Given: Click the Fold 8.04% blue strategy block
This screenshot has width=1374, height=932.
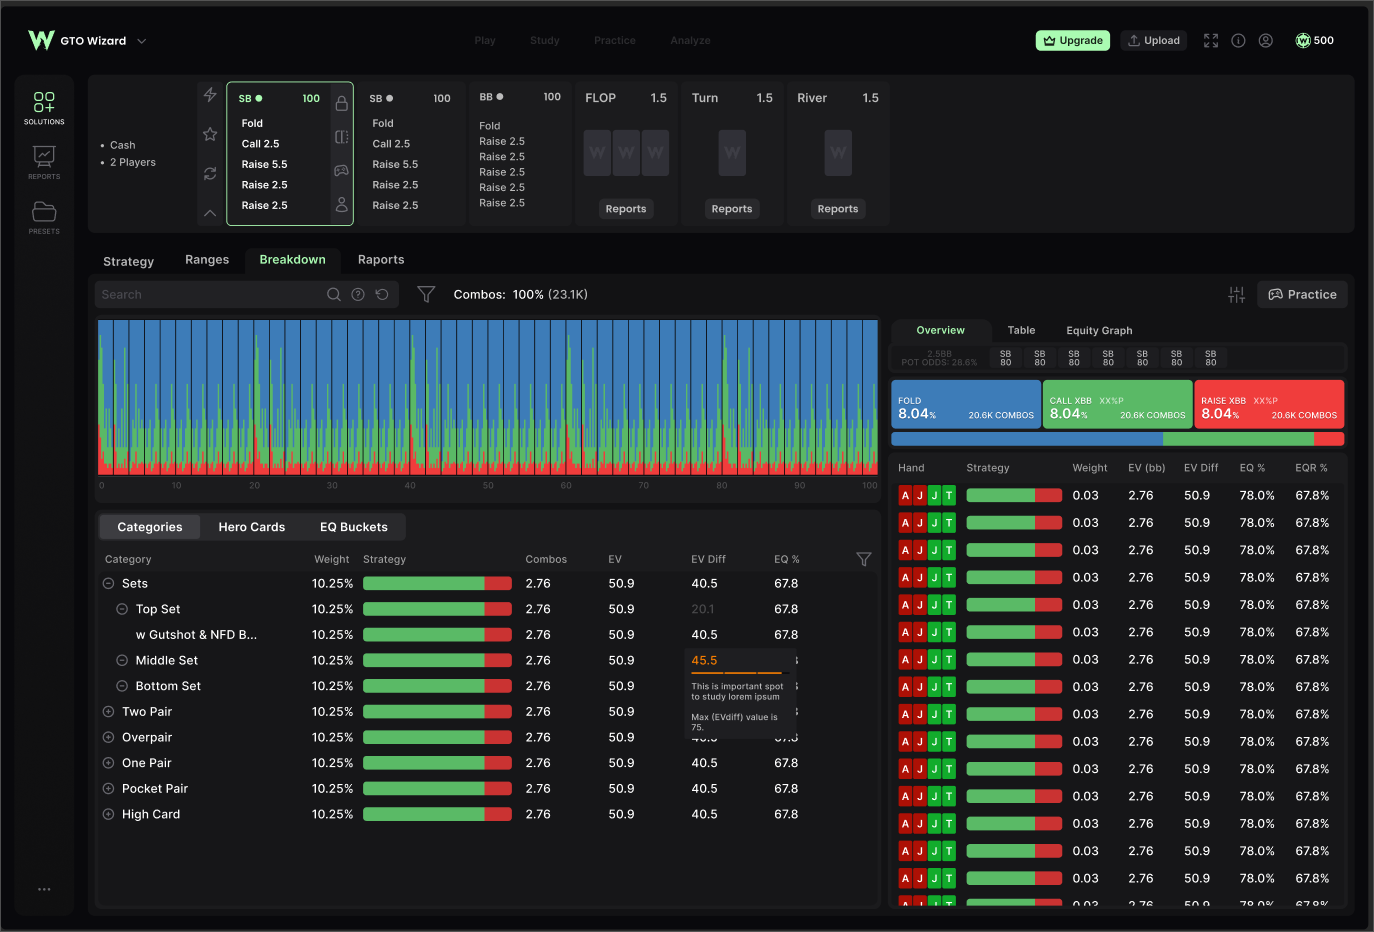Looking at the screenshot, I should [x=965, y=404].
